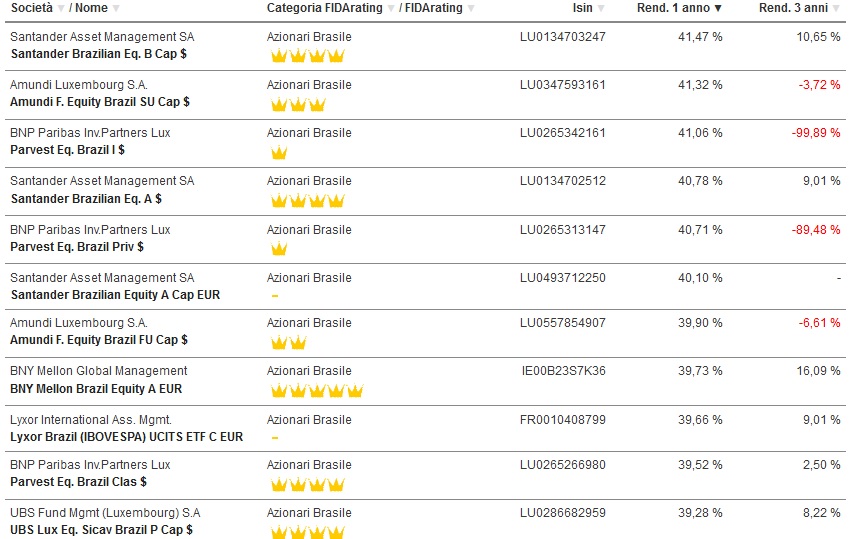Screen dimensions: 856x539
Task: Click 39,28 % one-year return value
Action: (x=700, y=513)
